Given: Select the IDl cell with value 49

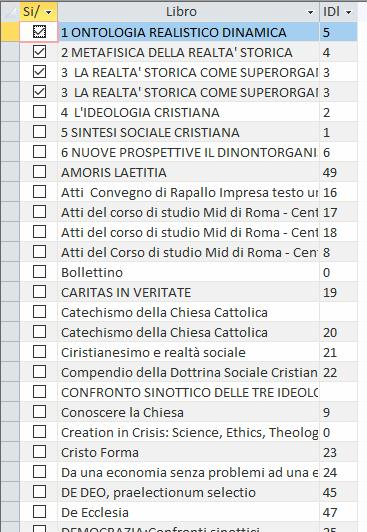Looking at the screenshot, I should [338, 172].
